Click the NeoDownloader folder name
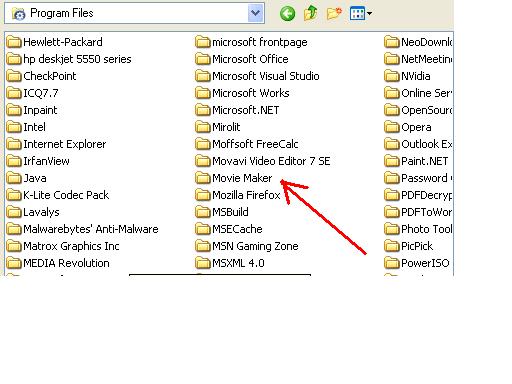The height and width of the screenshot is (384, 512). coord(427,42)
